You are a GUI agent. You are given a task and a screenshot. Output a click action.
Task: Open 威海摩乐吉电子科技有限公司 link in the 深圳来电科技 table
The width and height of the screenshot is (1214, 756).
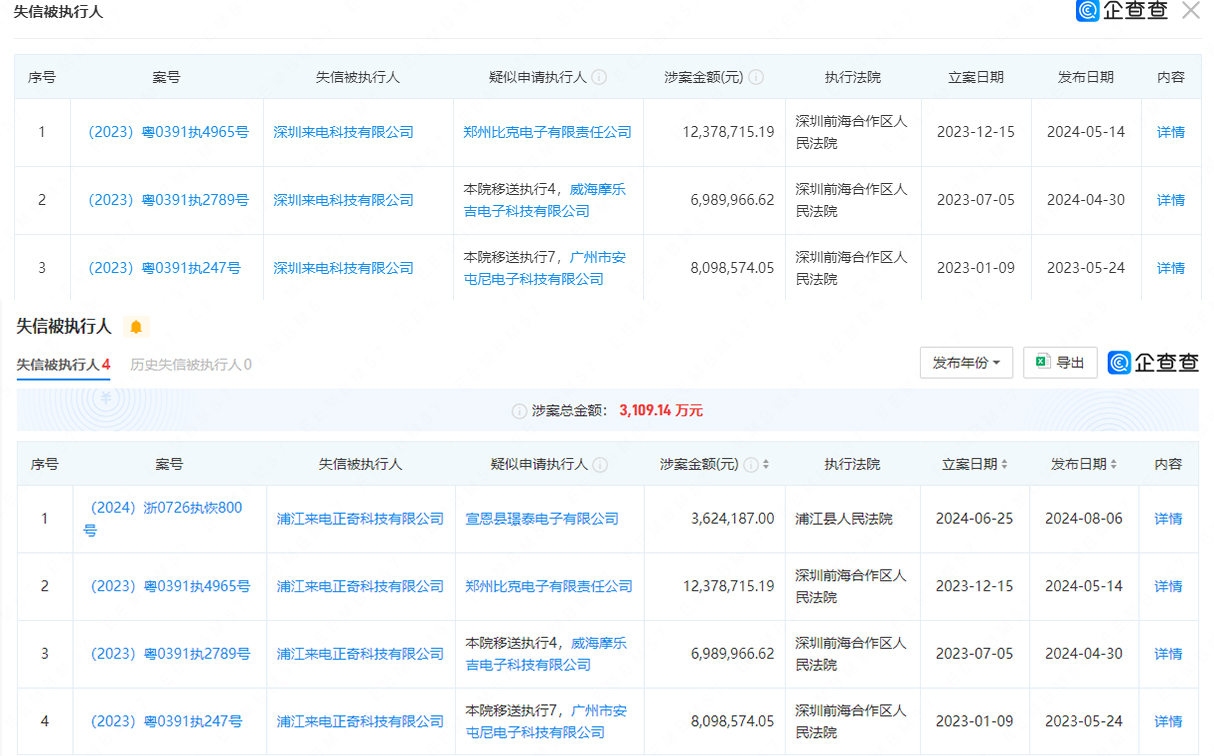click(545, 200)
